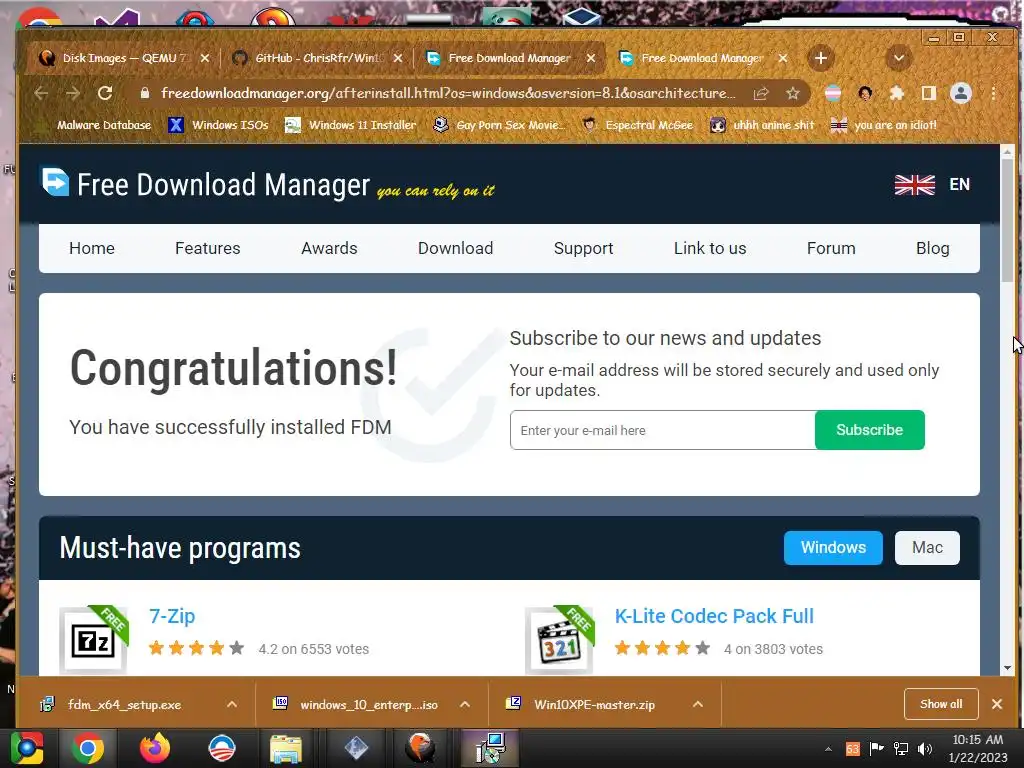
Task: Open Features in site navigation
Action: pos(208,248)
